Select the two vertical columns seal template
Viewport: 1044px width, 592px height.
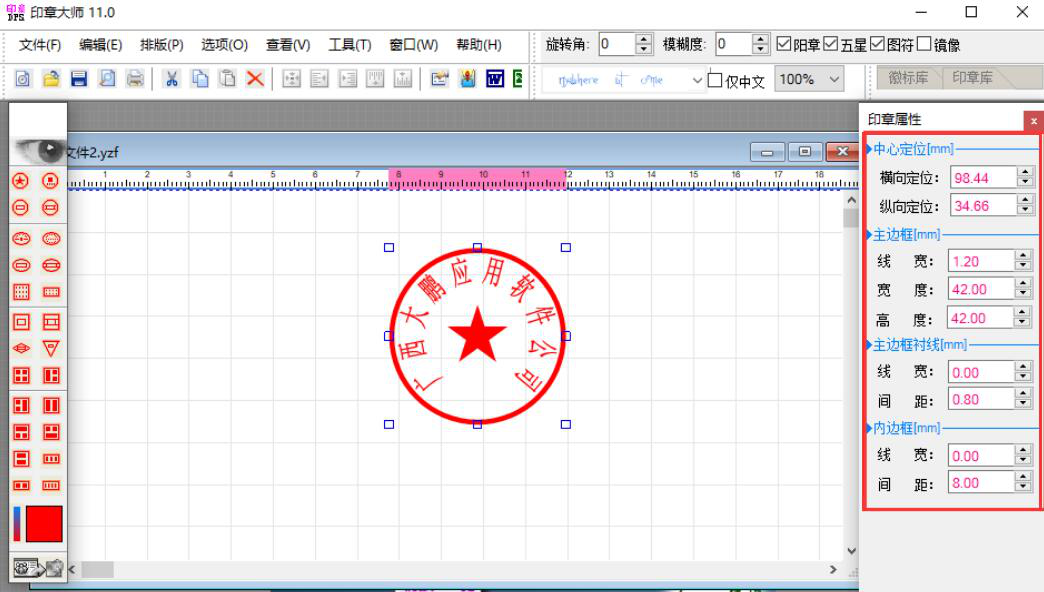(x=51, y=405)
